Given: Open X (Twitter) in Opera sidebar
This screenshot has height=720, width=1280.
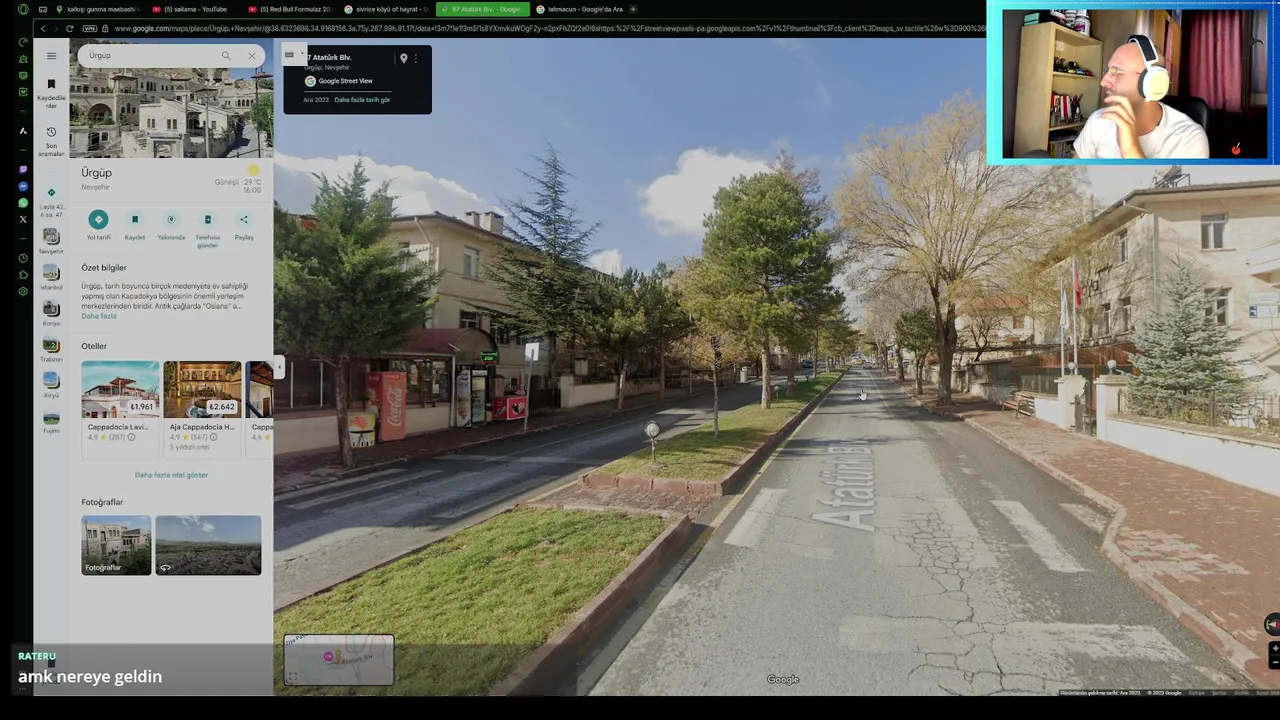Looking at the screenshot, I should pyautogui.click(x=23, y=219).
